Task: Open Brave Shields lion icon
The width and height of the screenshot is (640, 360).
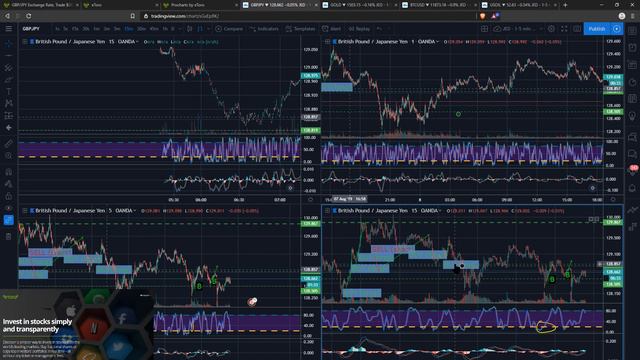Action: pos(482,16)
